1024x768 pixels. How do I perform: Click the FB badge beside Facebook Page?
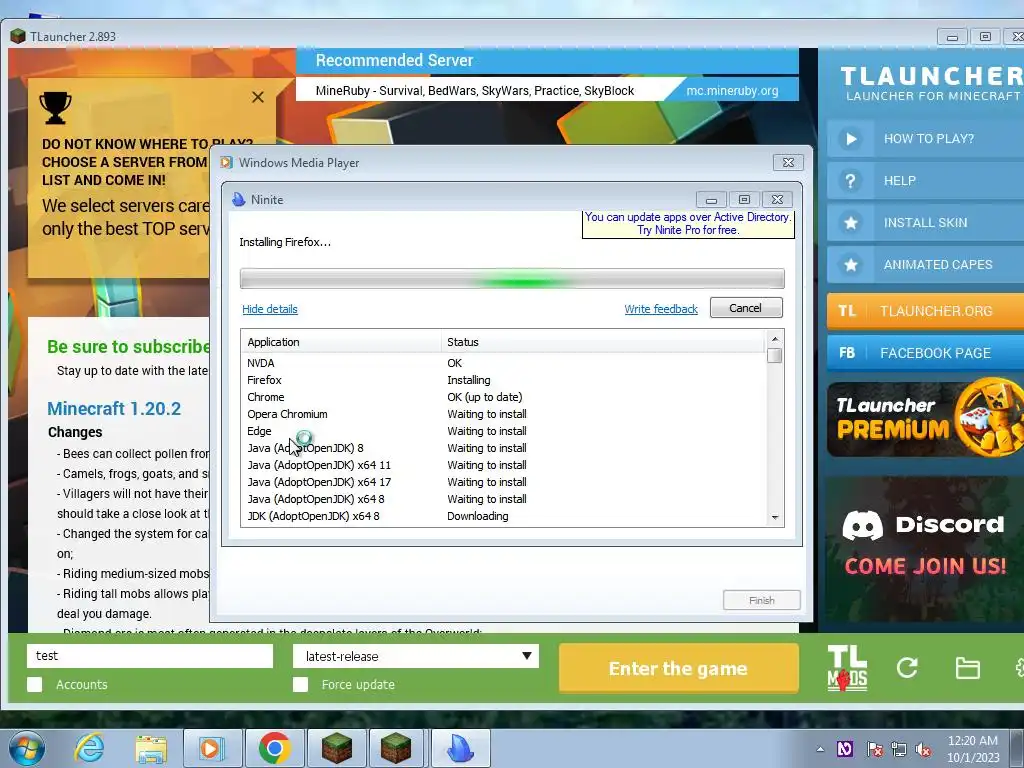click(847, 353)
